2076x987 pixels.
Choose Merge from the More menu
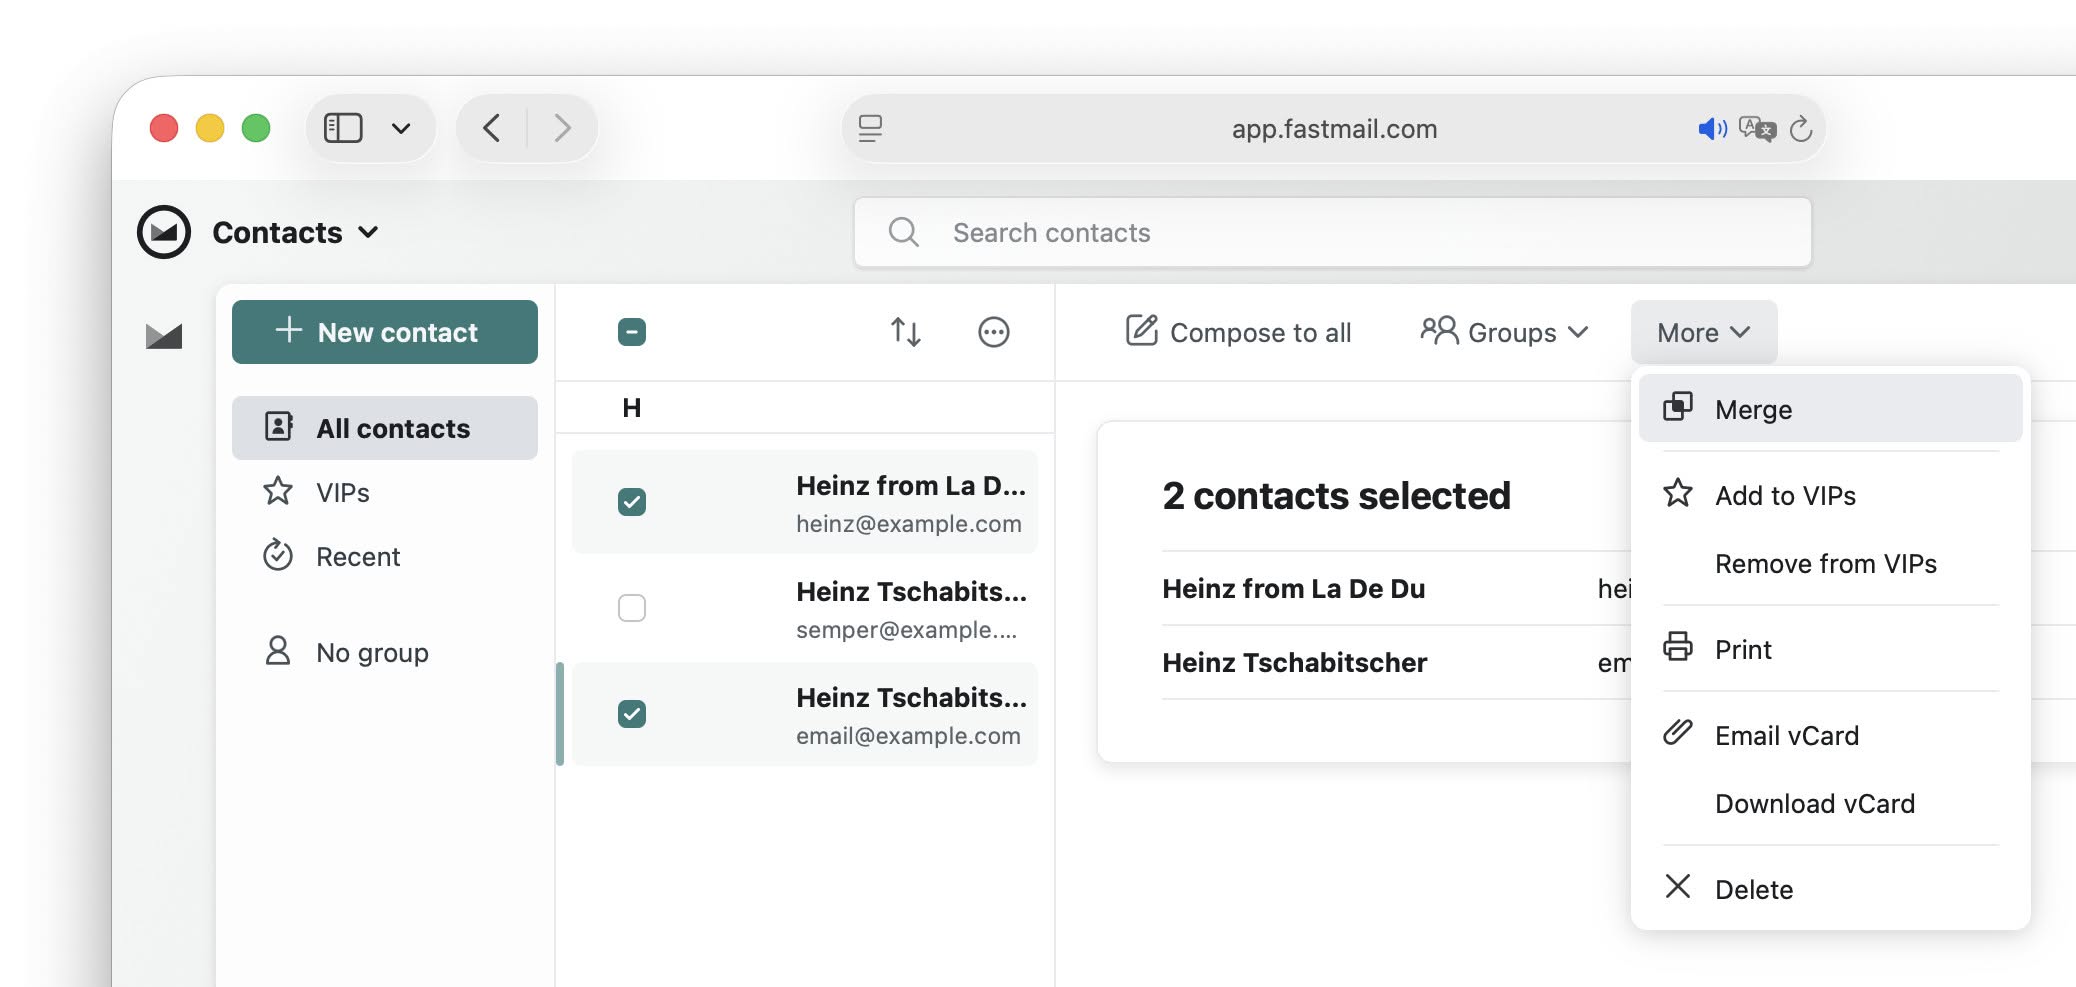(1830, 408)
